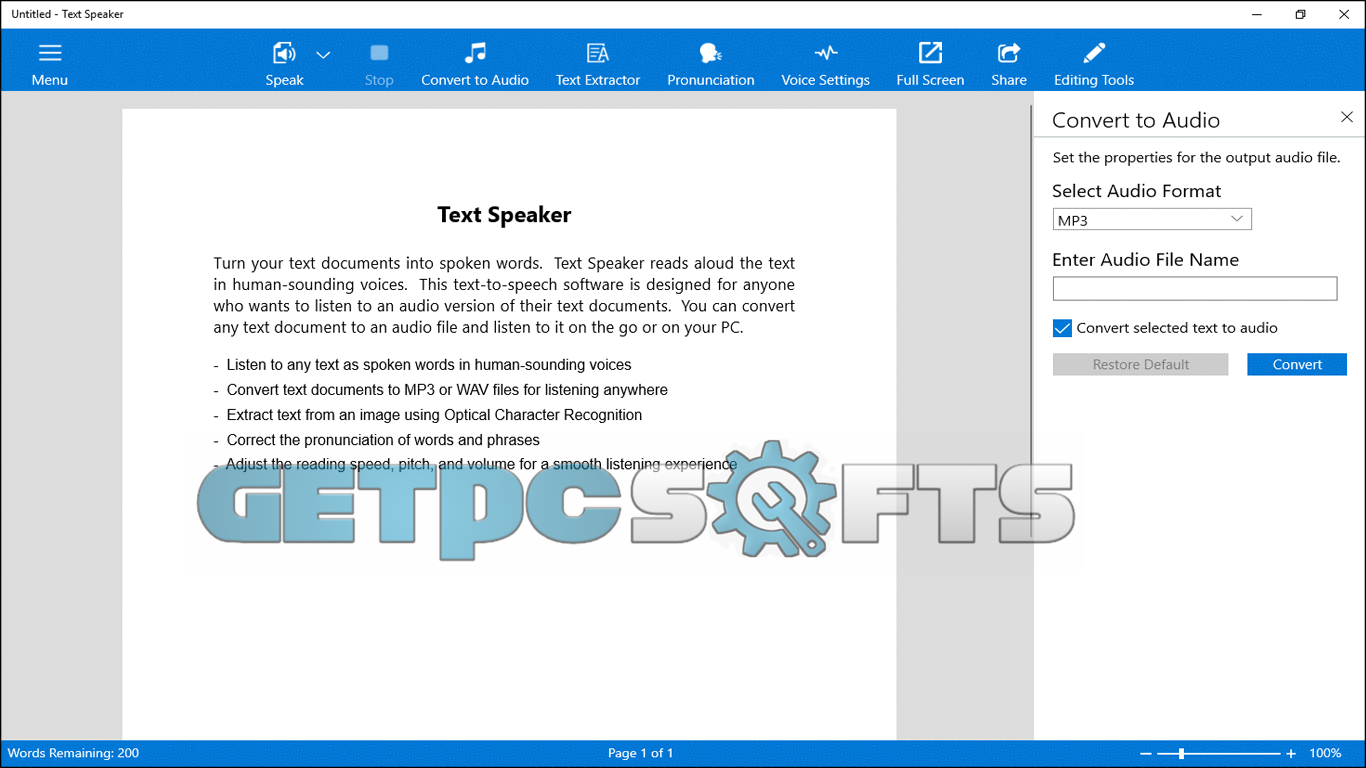This screenshot has width=1366, height=768.
Task: Click the Select Audio Format label
Action: [x=1137, y=191]
